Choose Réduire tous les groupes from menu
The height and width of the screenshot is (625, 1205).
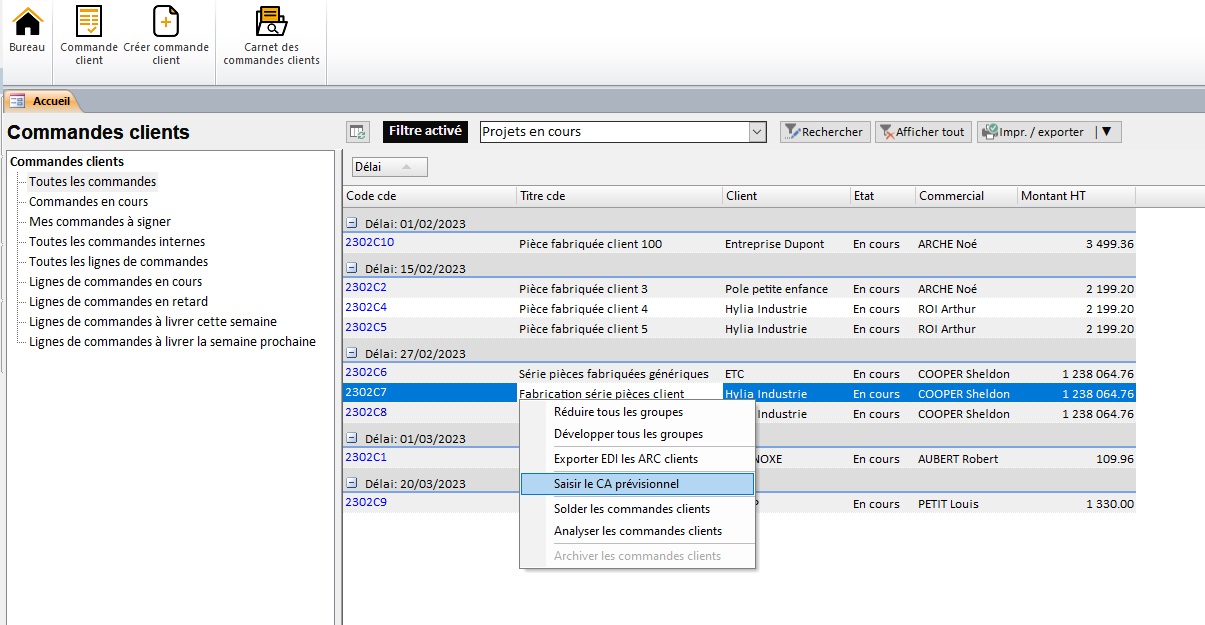click(617, 412)
